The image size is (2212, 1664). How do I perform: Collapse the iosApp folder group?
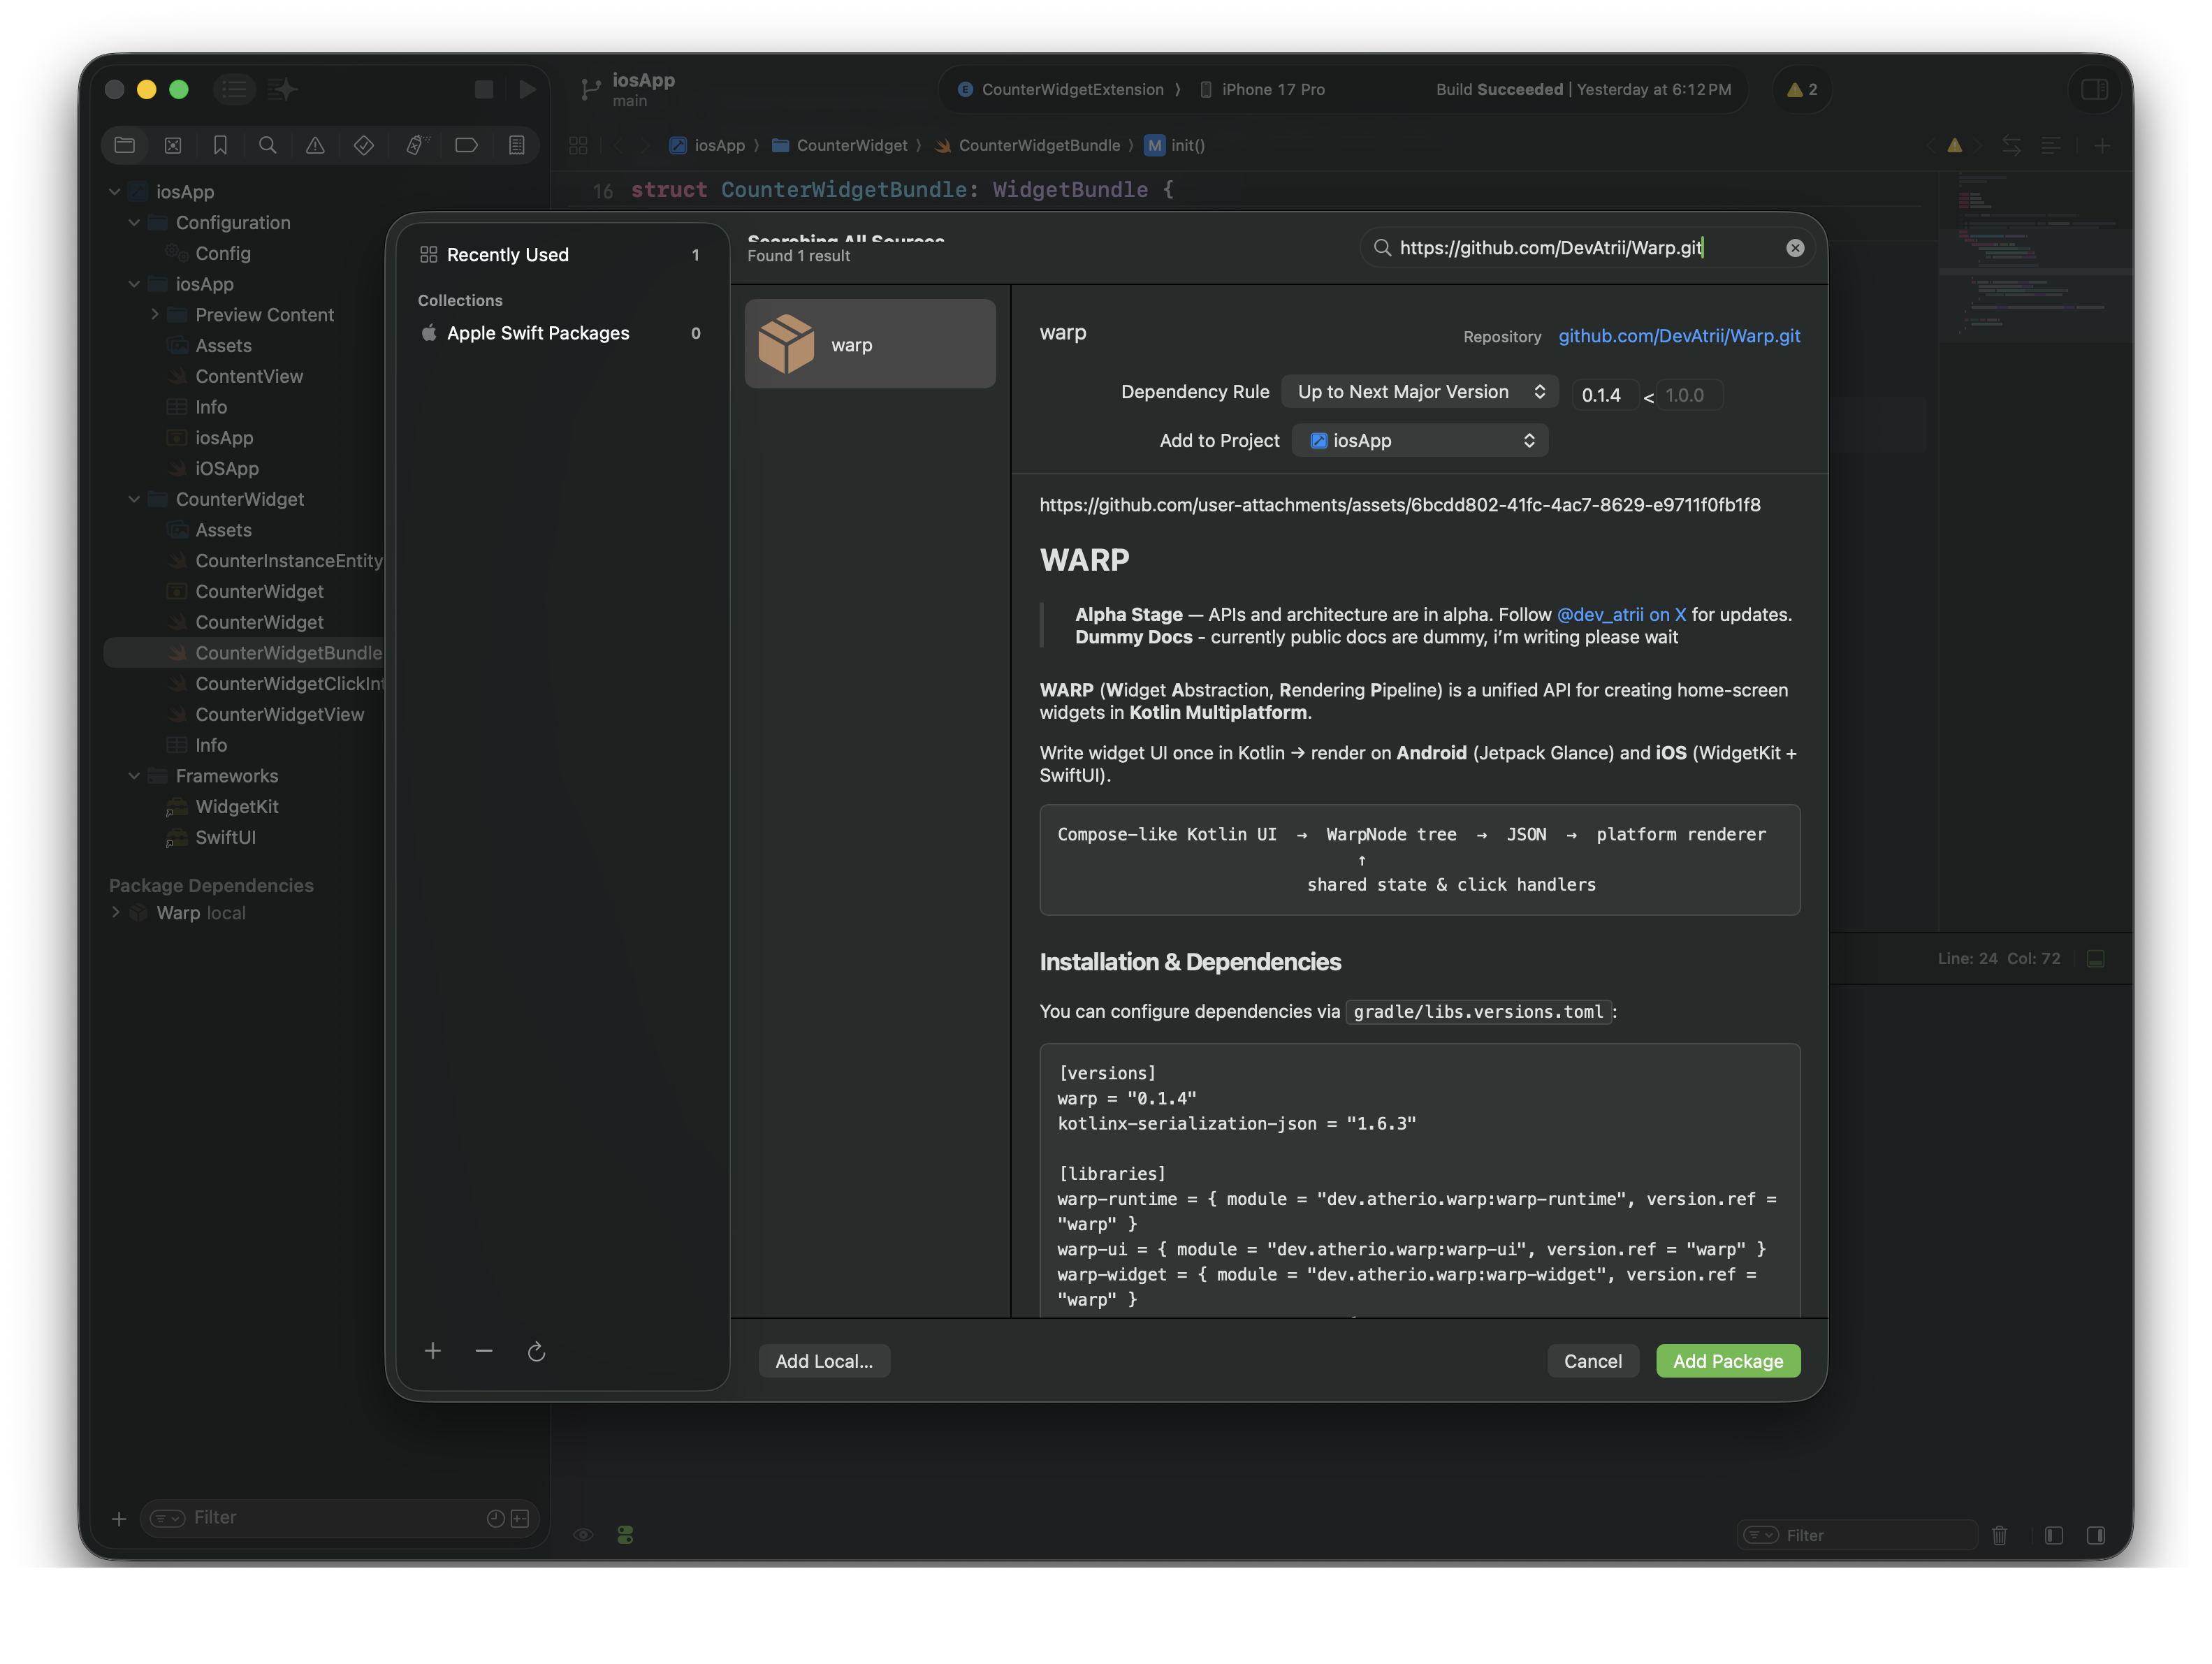point(134,284)
